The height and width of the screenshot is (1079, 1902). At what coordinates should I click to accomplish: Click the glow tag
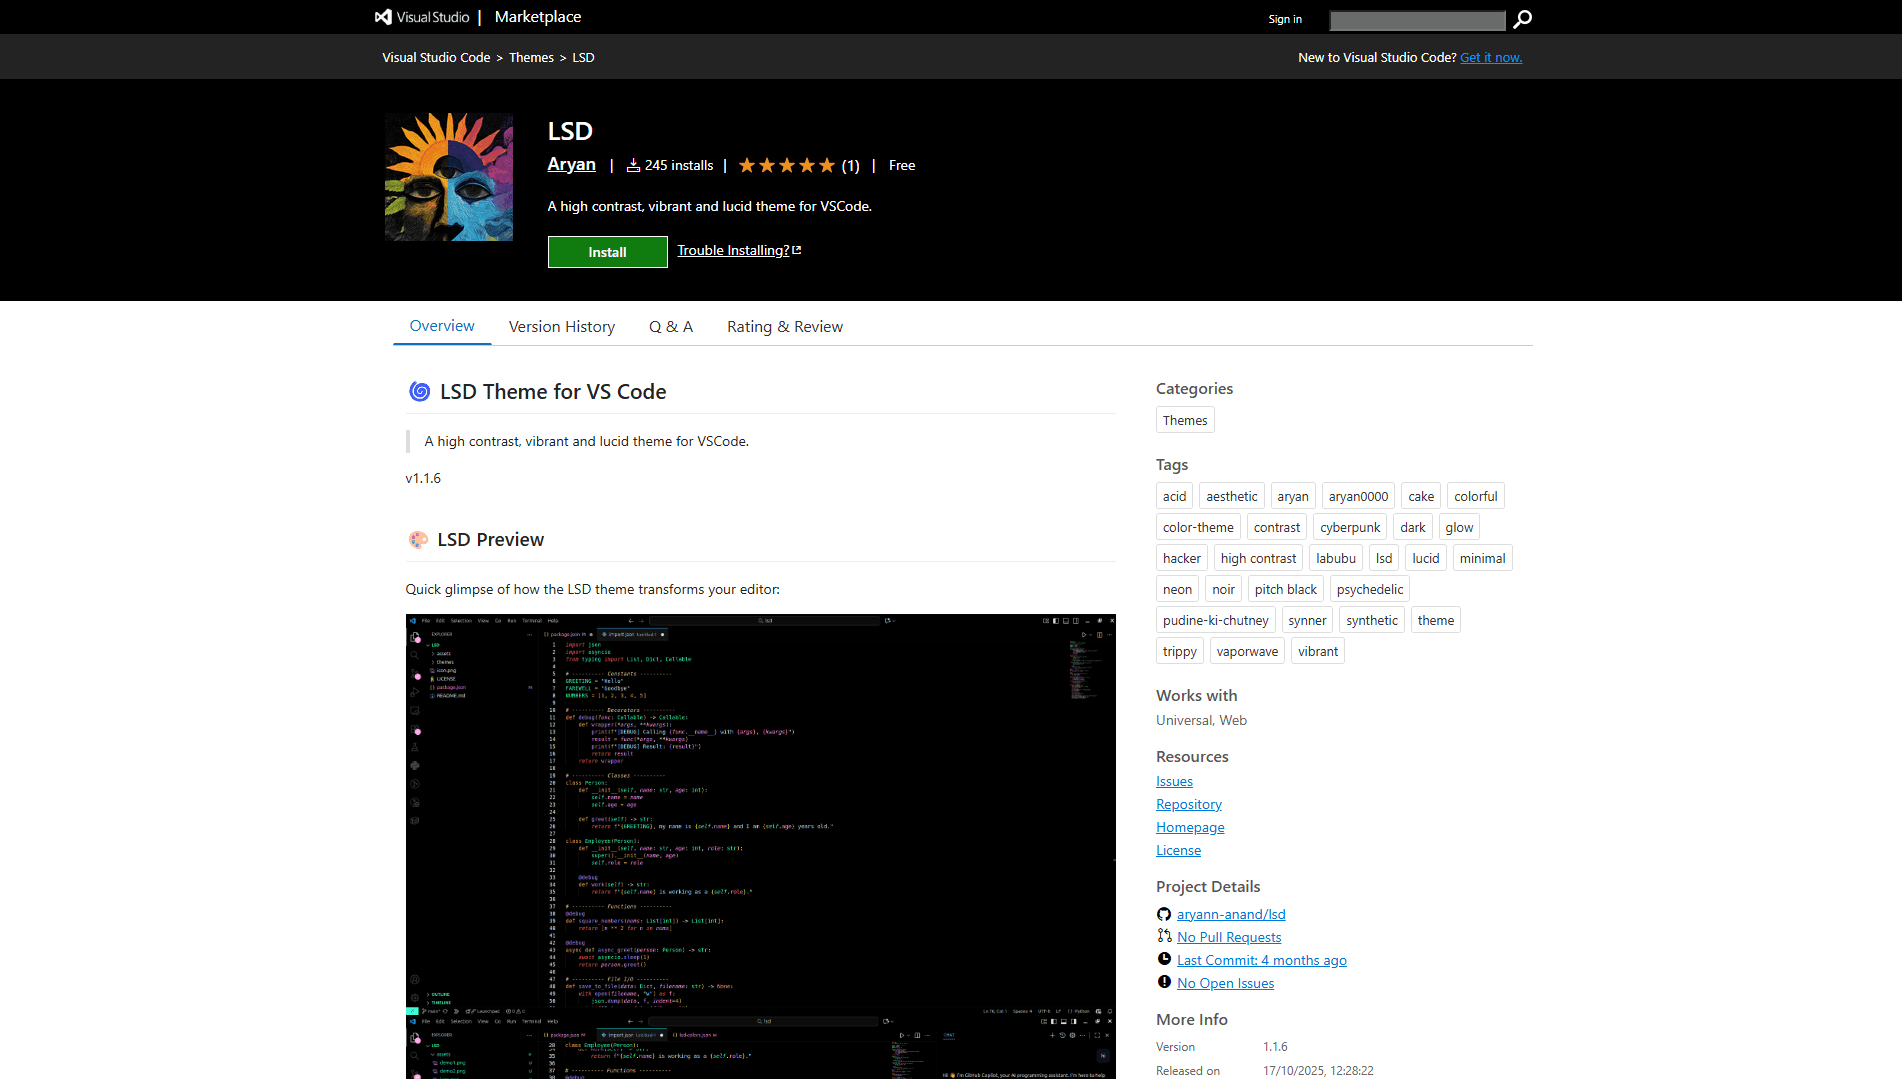point(1459,527)
